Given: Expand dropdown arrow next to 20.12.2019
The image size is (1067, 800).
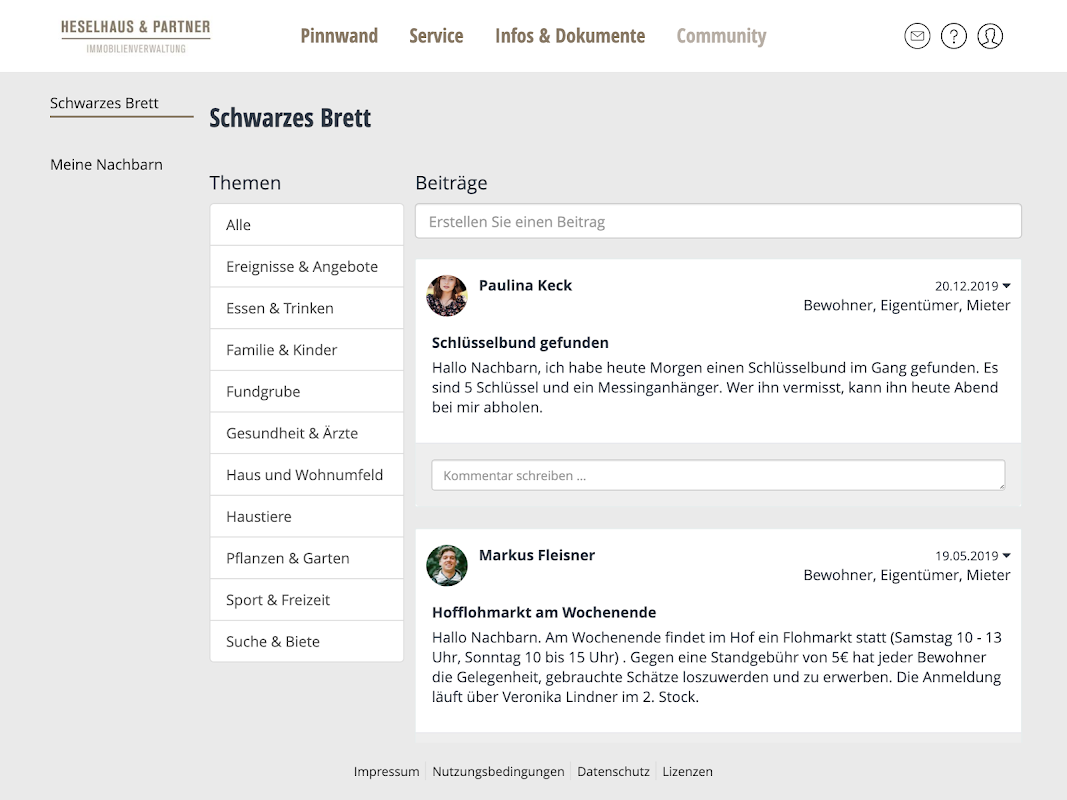Looking at the screenshot, I should click(1006, 286).
